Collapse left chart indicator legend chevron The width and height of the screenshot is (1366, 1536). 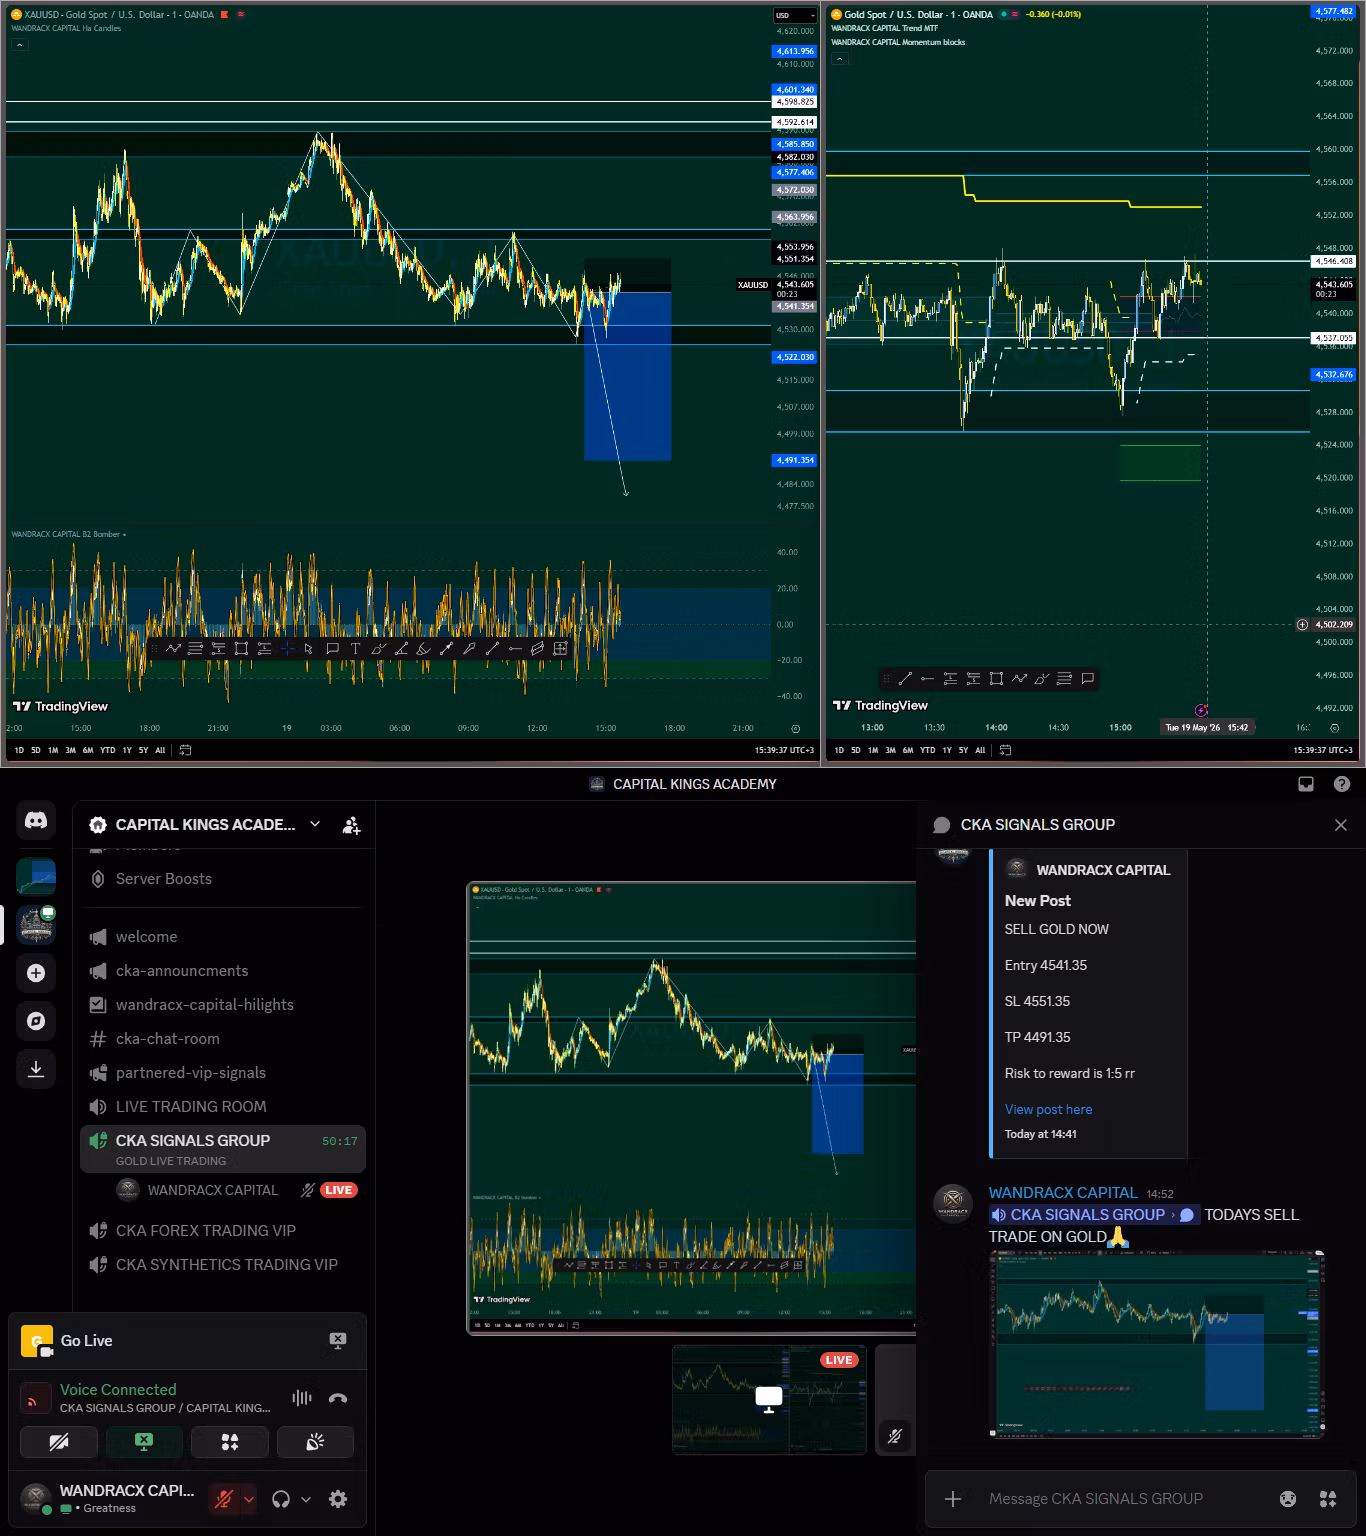19,45
